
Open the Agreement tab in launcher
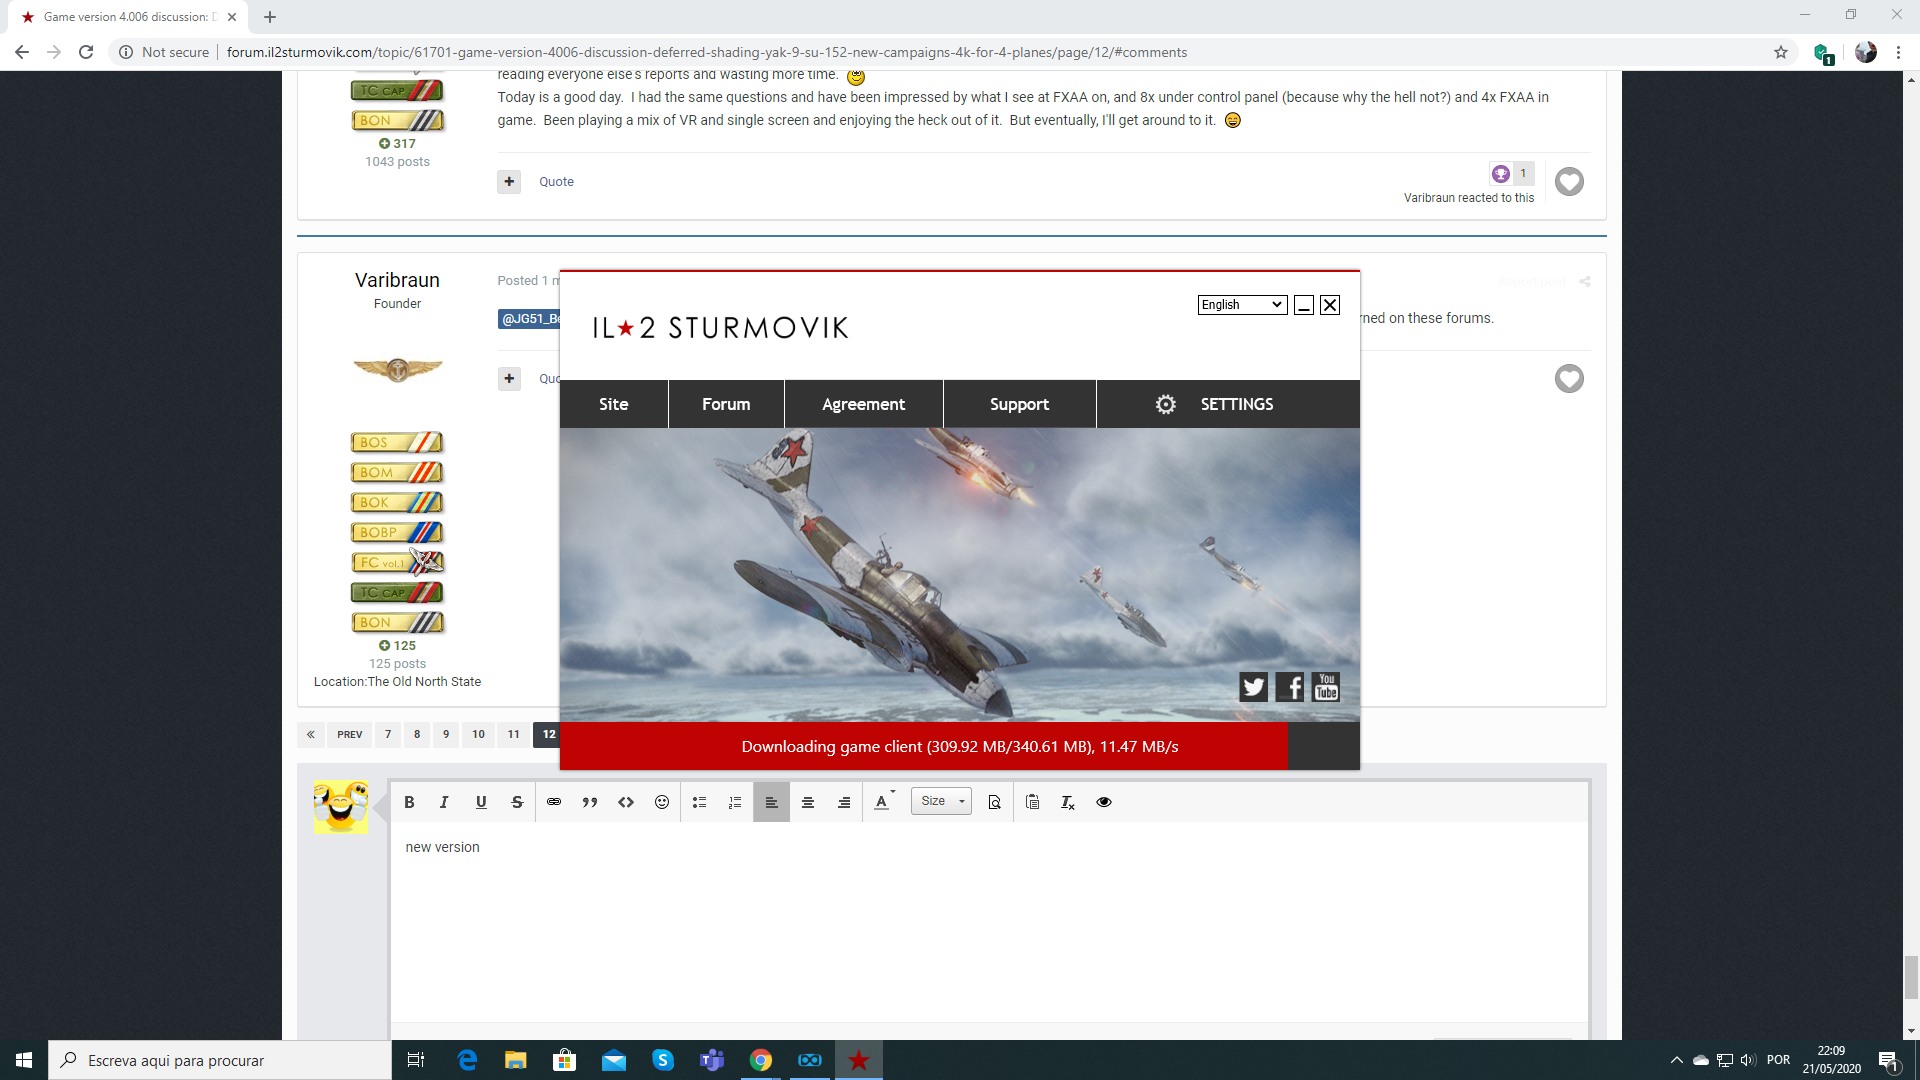click(863, 404)
